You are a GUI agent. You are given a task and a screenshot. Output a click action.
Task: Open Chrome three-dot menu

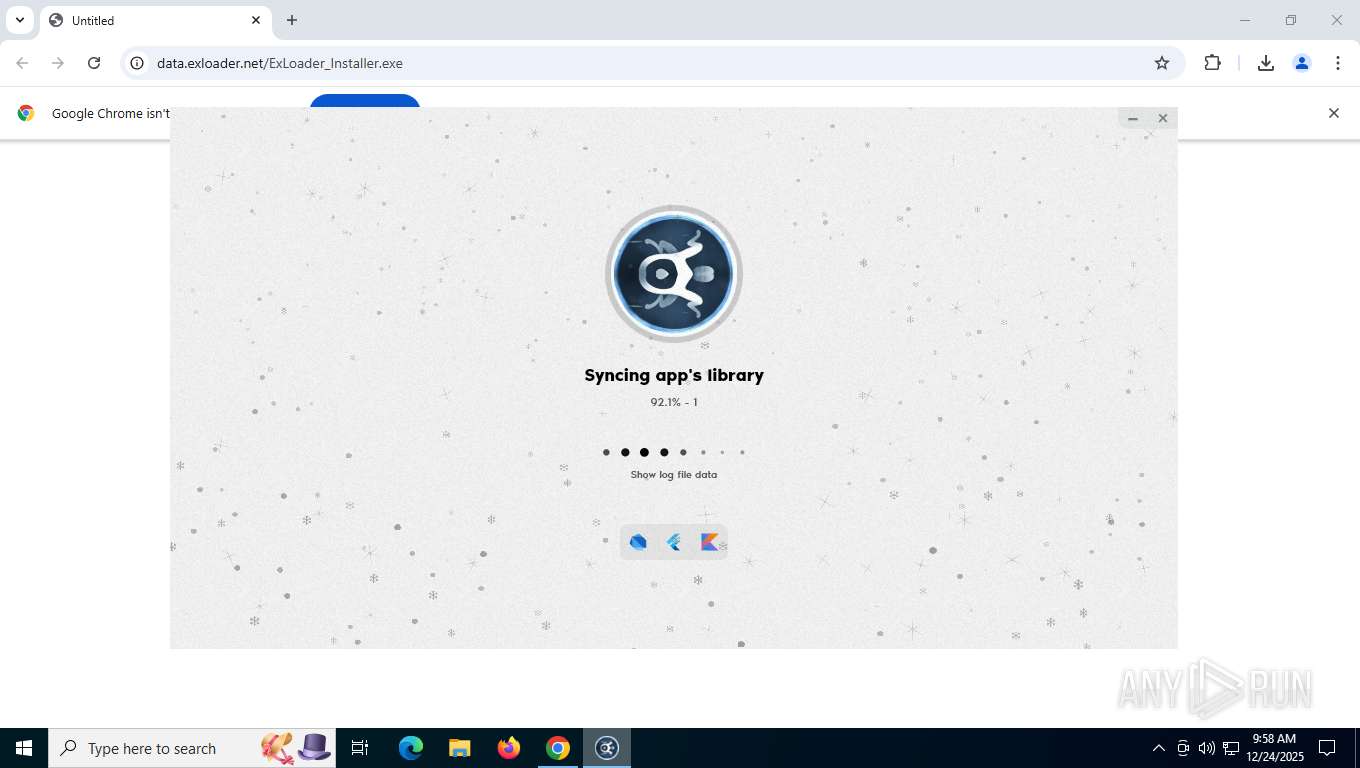point(1338,63)
